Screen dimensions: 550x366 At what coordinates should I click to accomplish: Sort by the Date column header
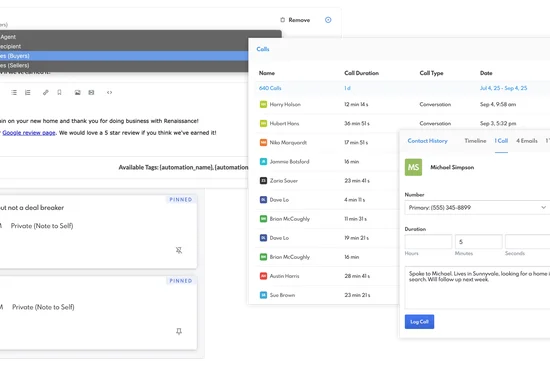(486, 73)
